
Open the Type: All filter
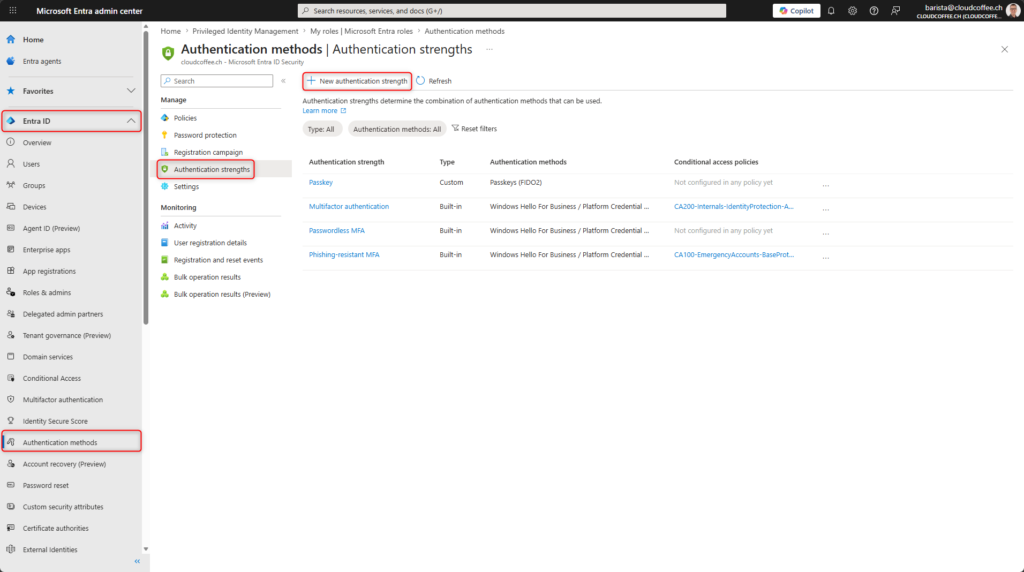pyautogui.click(x=321, y=129)
